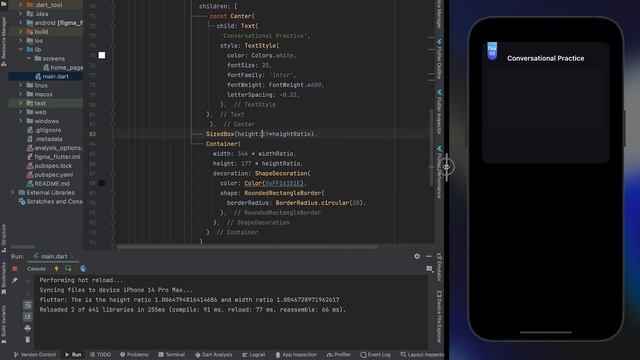The height and width of the screenshot is (360, 640).
Task: Open Scratches and Consoles node
Action: 51,201
